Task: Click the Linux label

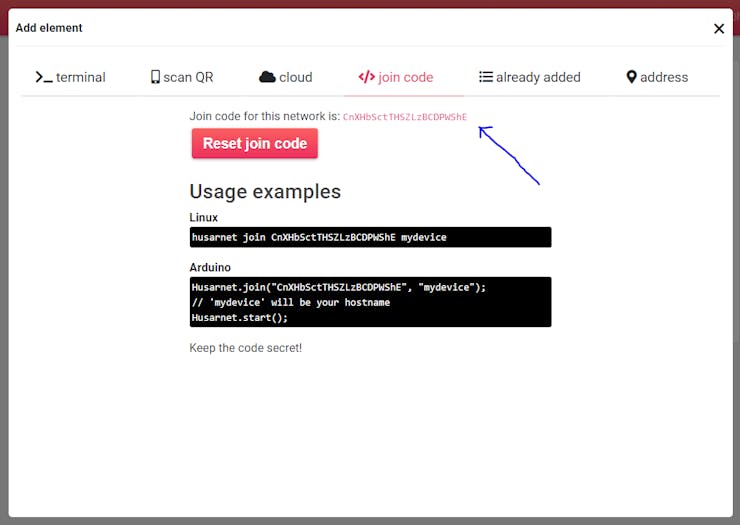Action: point(203,217)
